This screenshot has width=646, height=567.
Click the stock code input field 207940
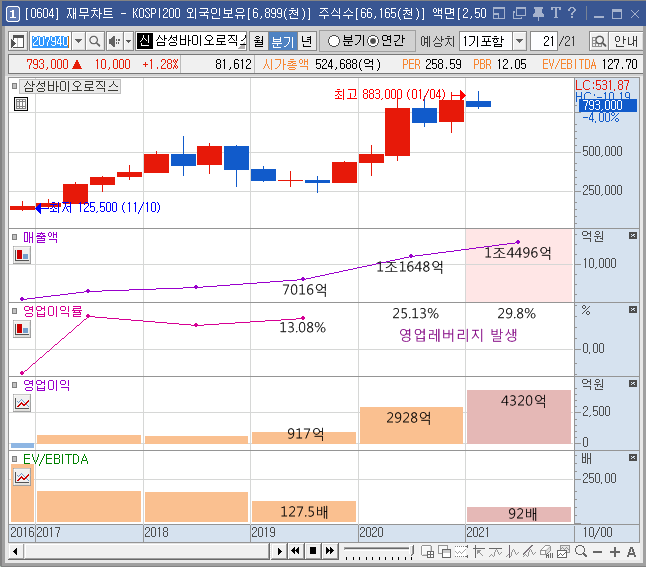coord(50,41)
